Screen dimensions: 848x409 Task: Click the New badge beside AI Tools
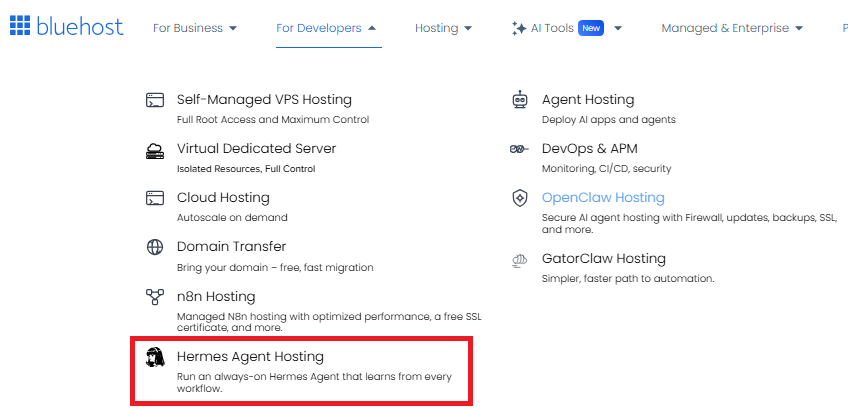click(x=591, y=28)
